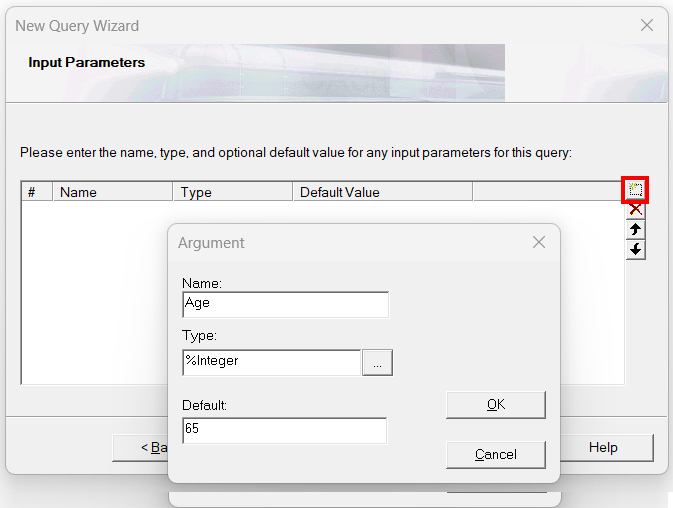Select the Name column header
Viewport: 673px width, 508px height.
[112, 192]
